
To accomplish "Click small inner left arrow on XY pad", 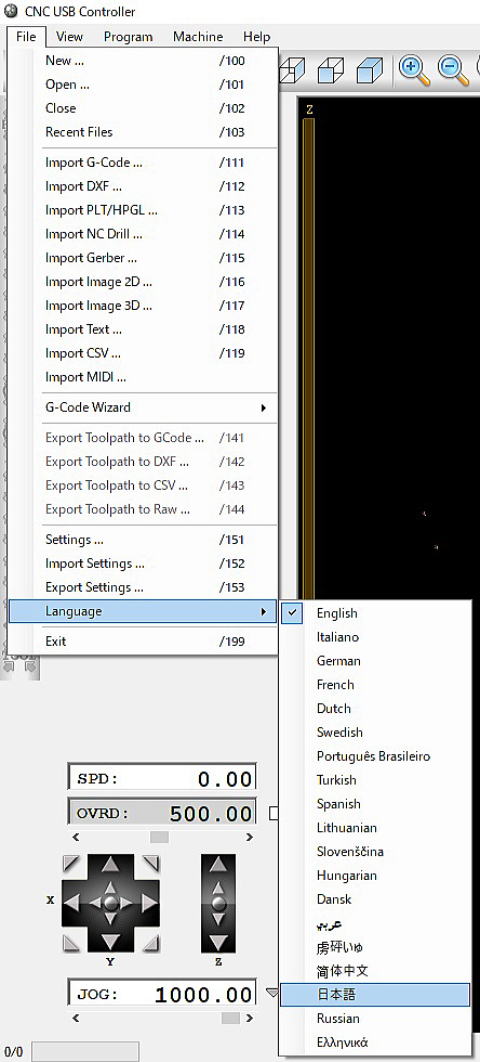I will click(x=95, y=903).
